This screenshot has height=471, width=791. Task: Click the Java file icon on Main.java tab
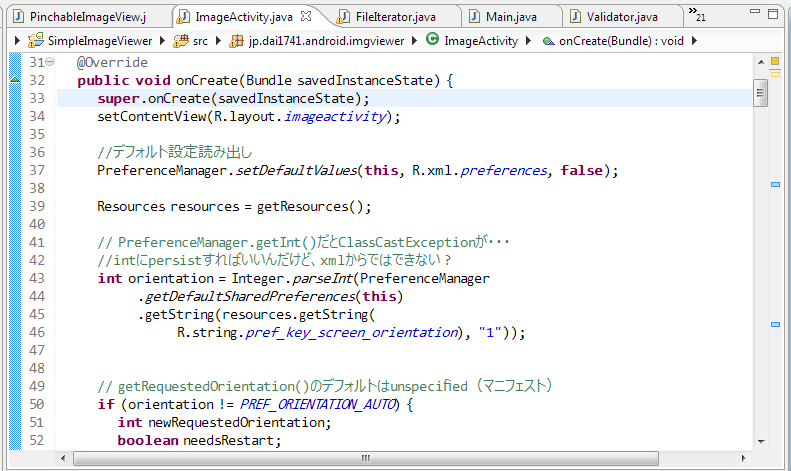pos(474,17)
